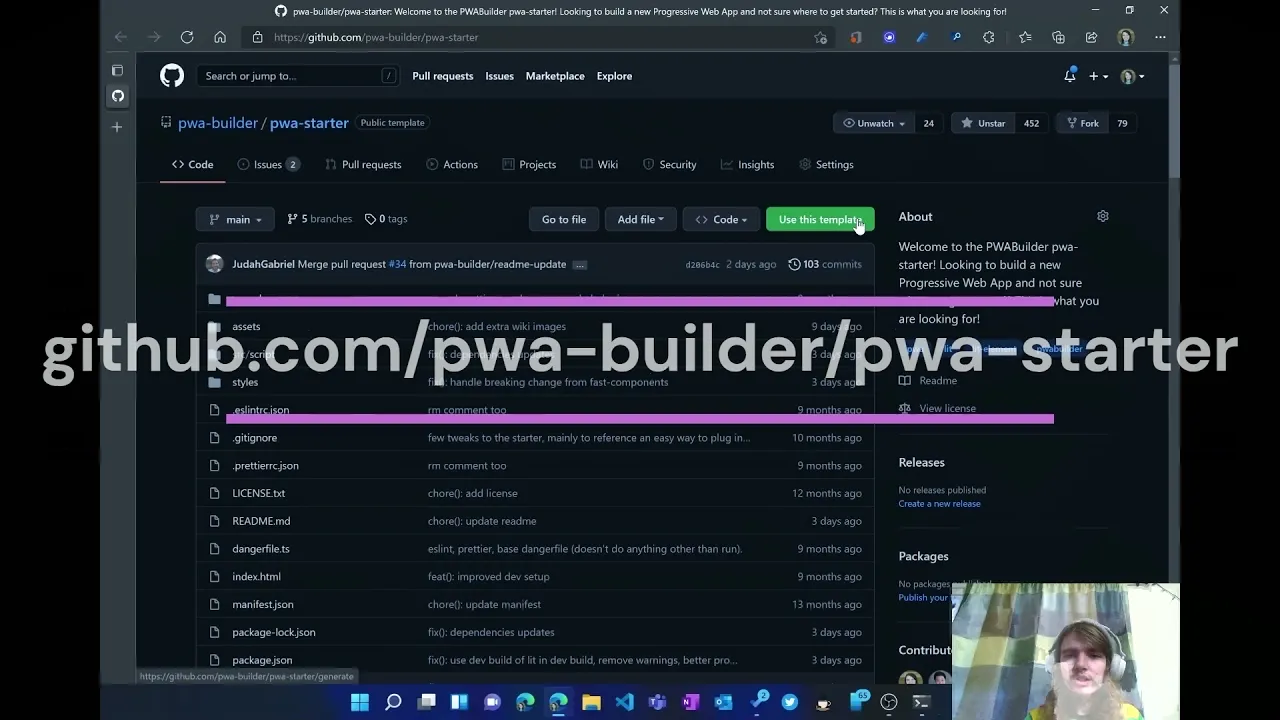Select the GitHub tab in vertical tabs

tap(118, 96)
